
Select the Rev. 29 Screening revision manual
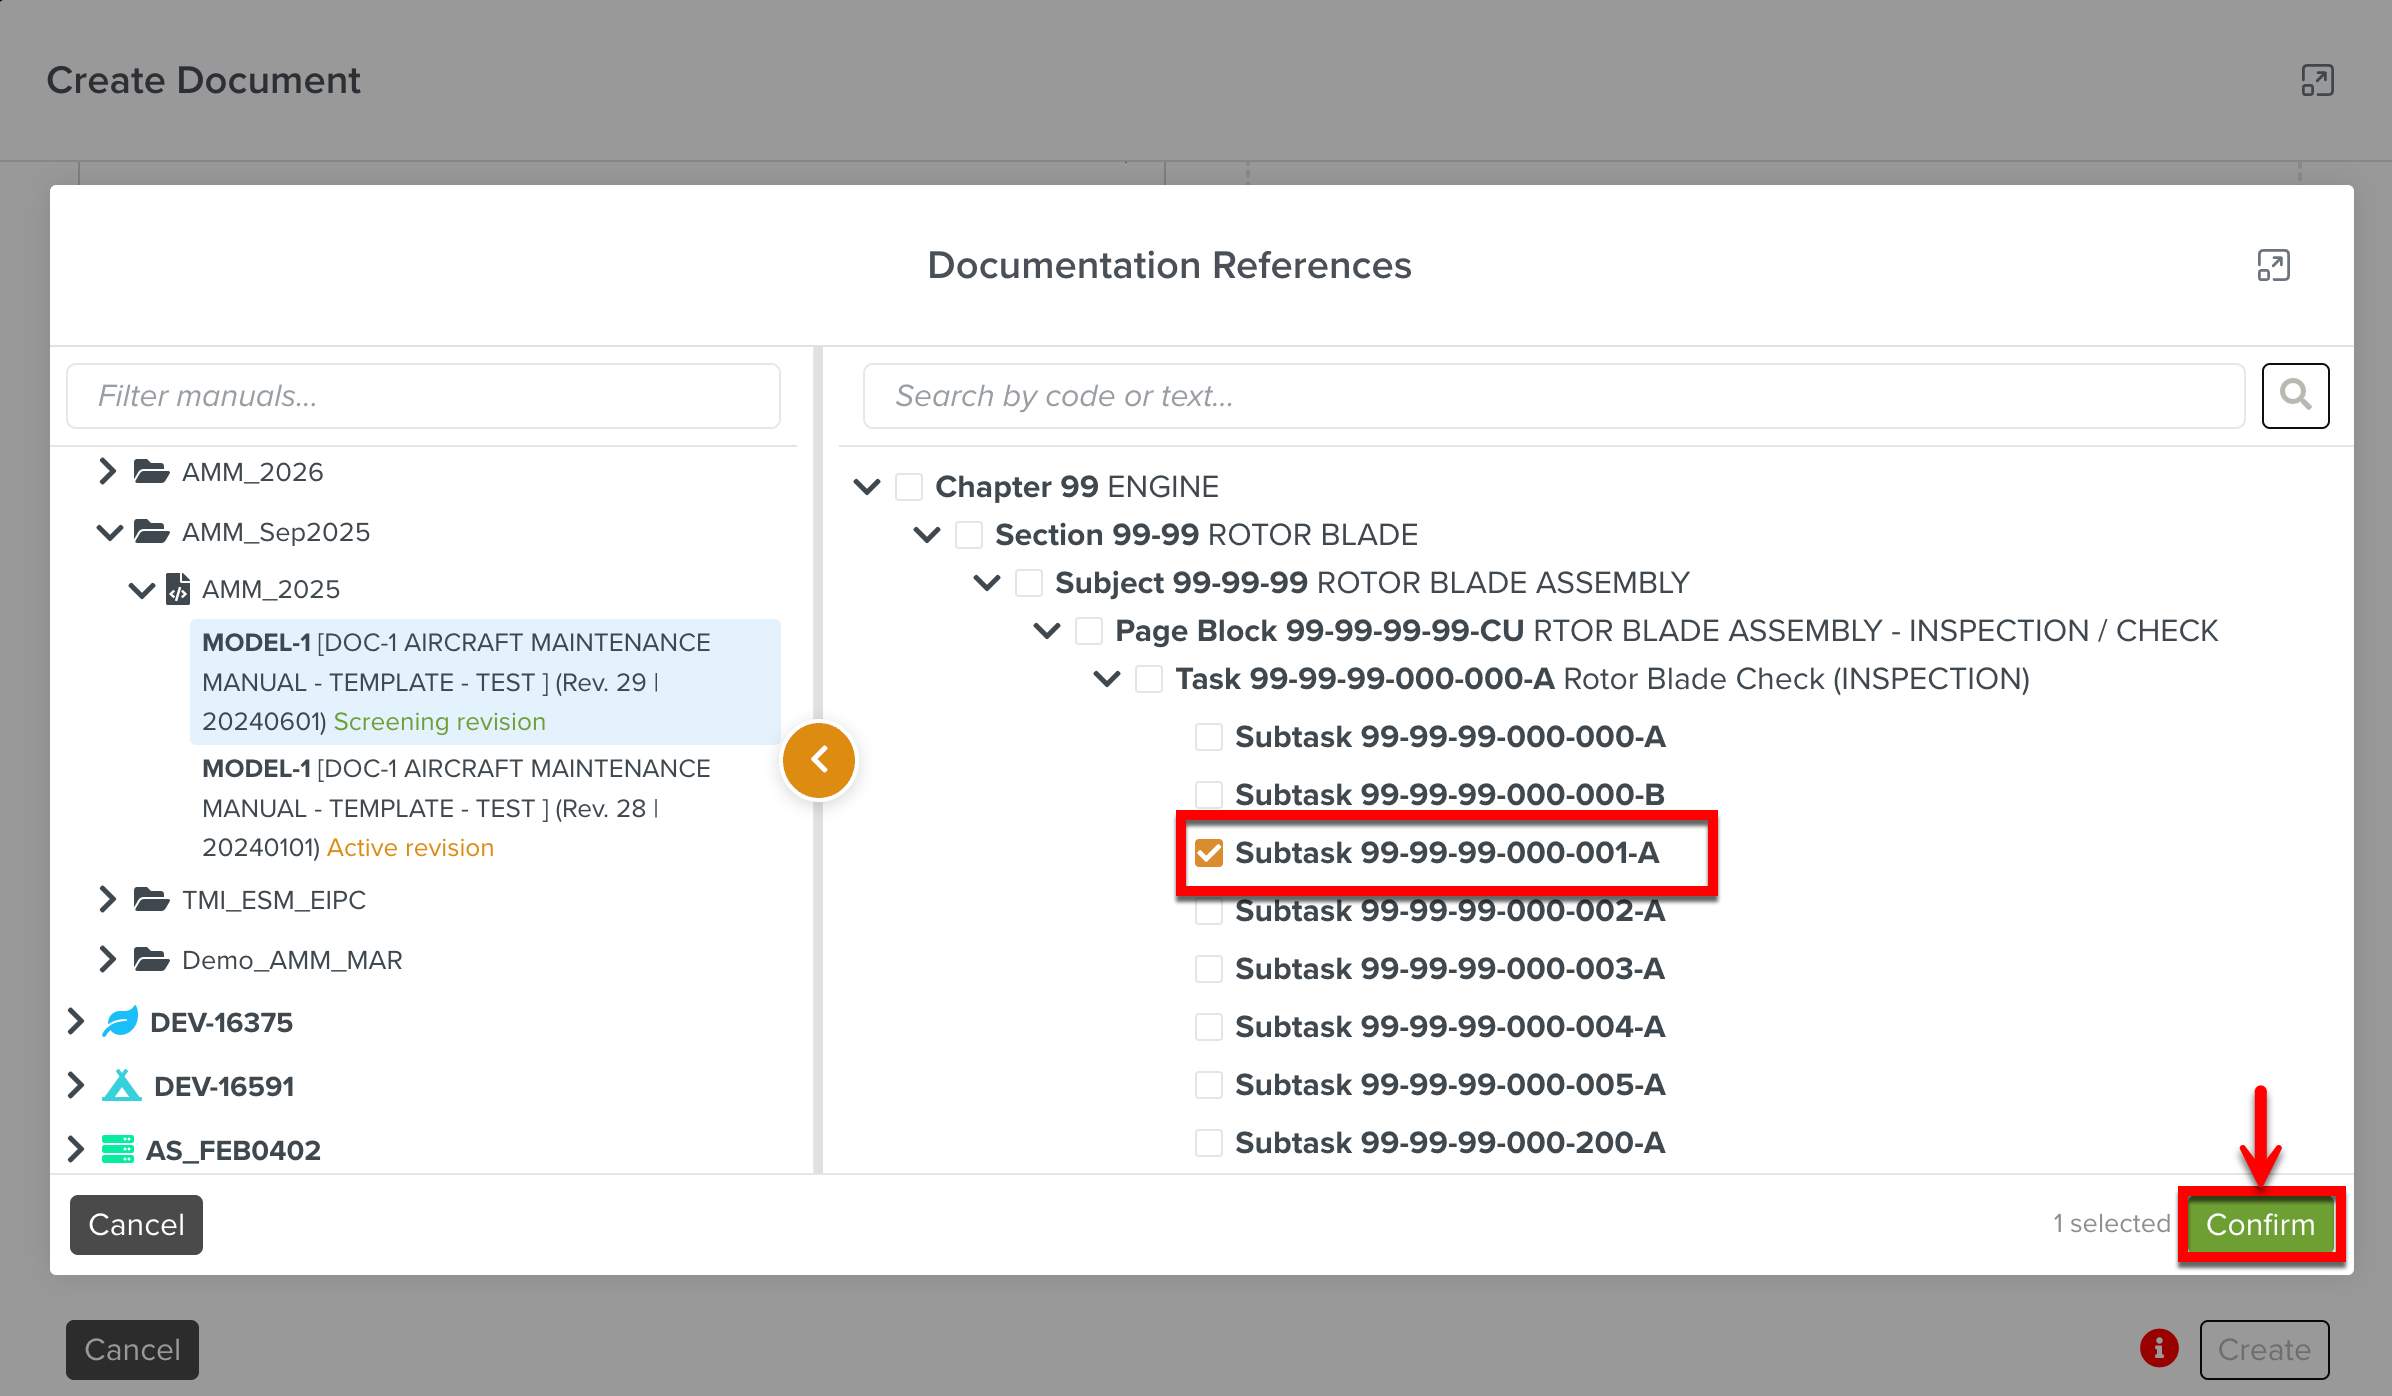[455, 682]
